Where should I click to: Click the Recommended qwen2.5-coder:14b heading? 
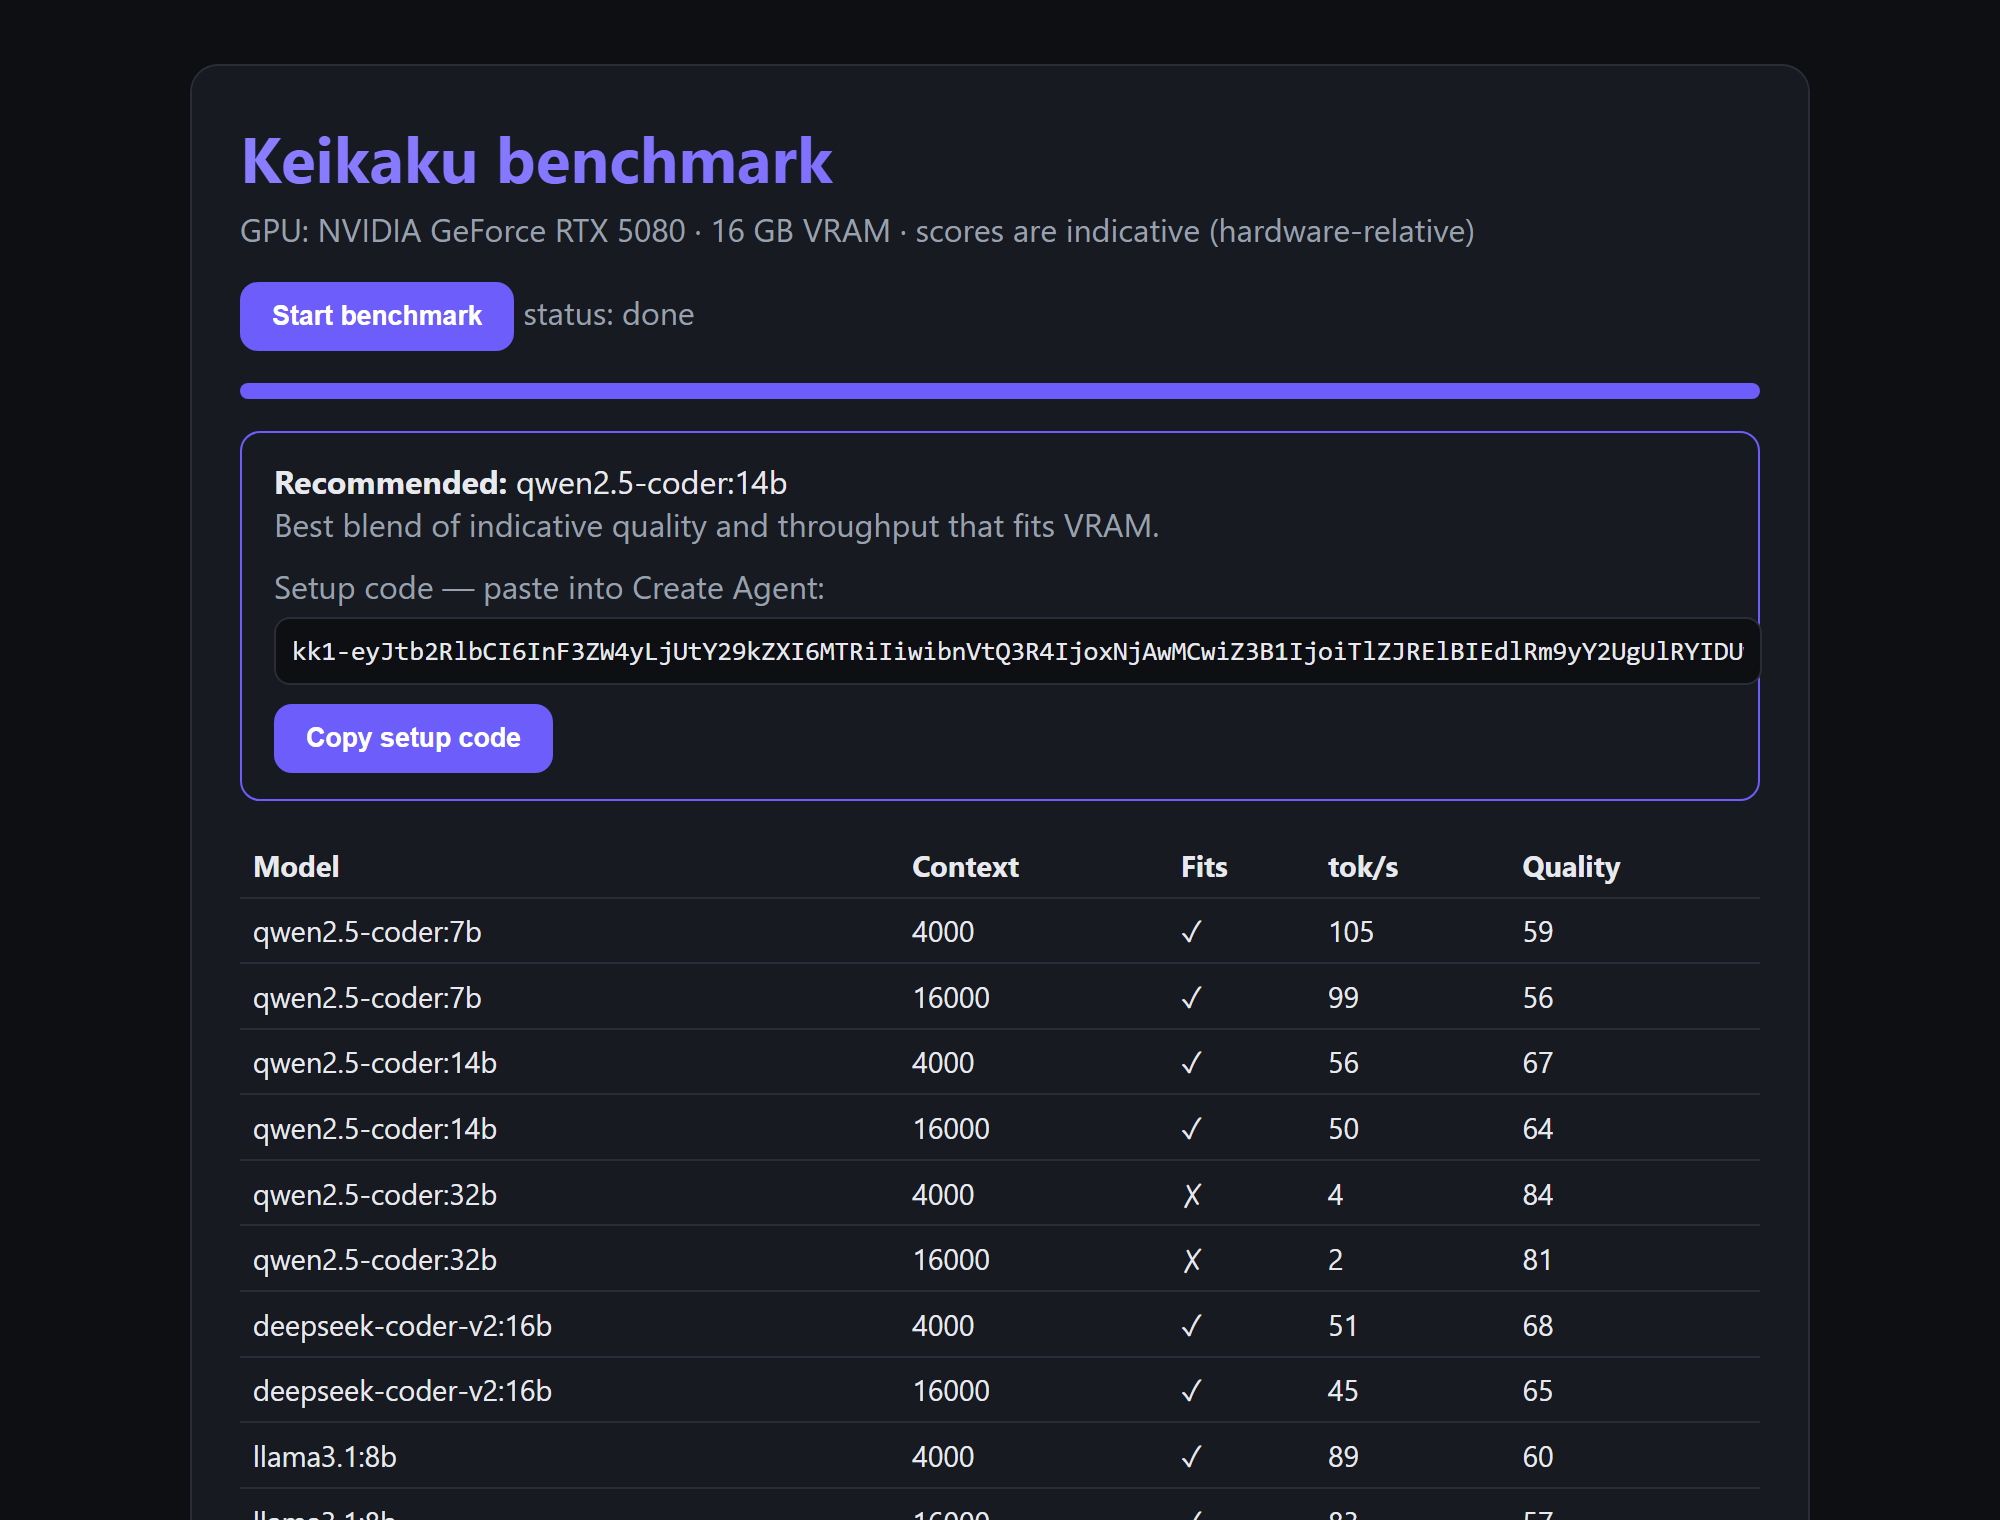click(530, 483)
